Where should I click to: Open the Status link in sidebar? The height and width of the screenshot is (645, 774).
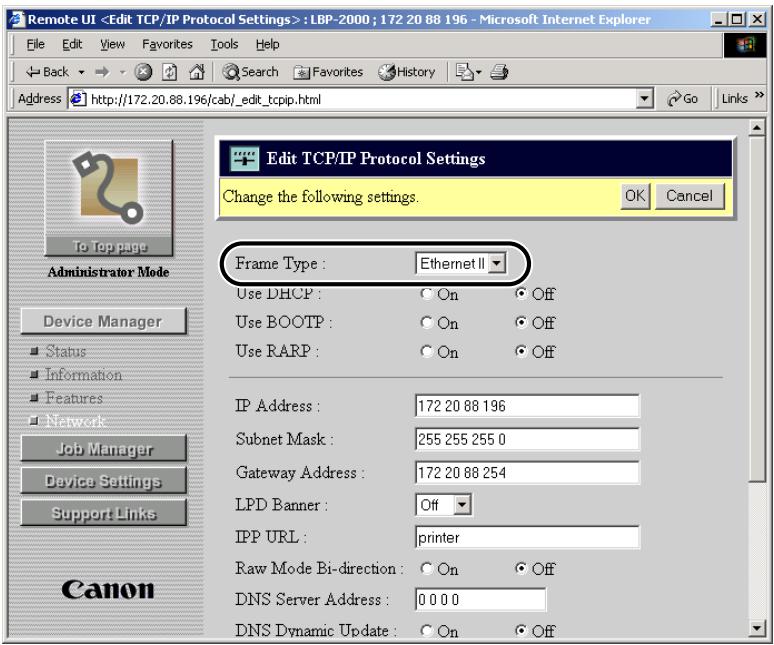66,351
